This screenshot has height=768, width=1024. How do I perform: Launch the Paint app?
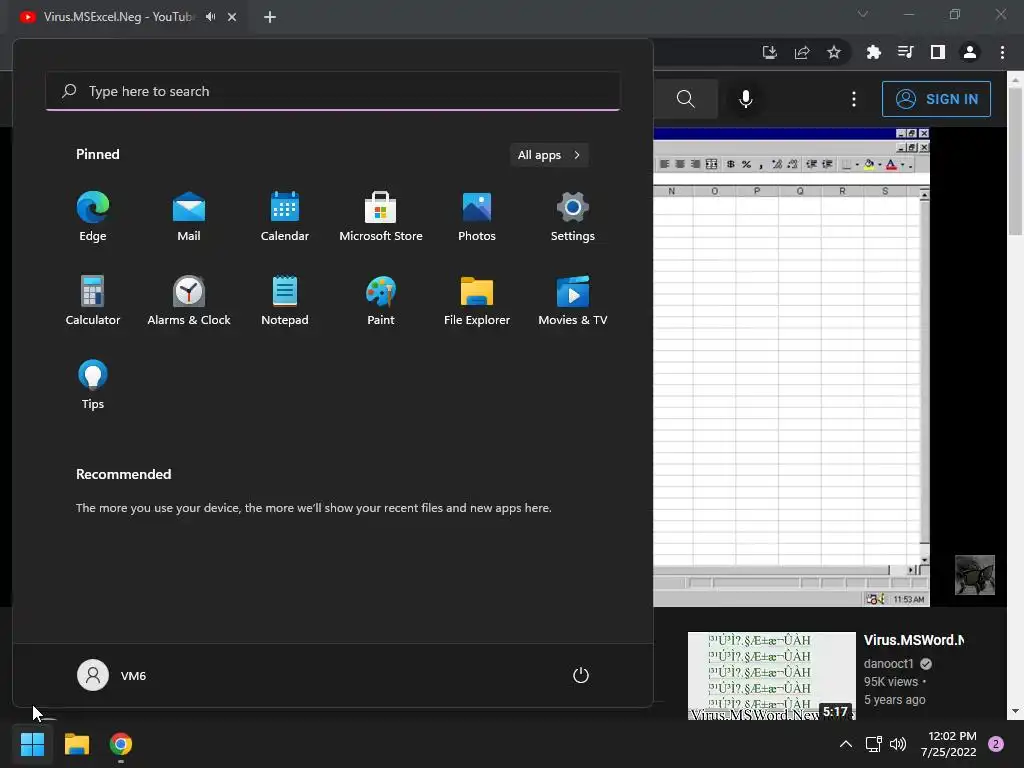(381, 301)
